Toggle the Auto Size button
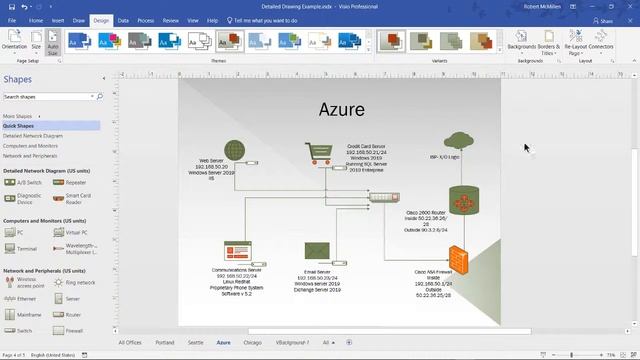Screen dimensions: 640x360 (53, 42)
